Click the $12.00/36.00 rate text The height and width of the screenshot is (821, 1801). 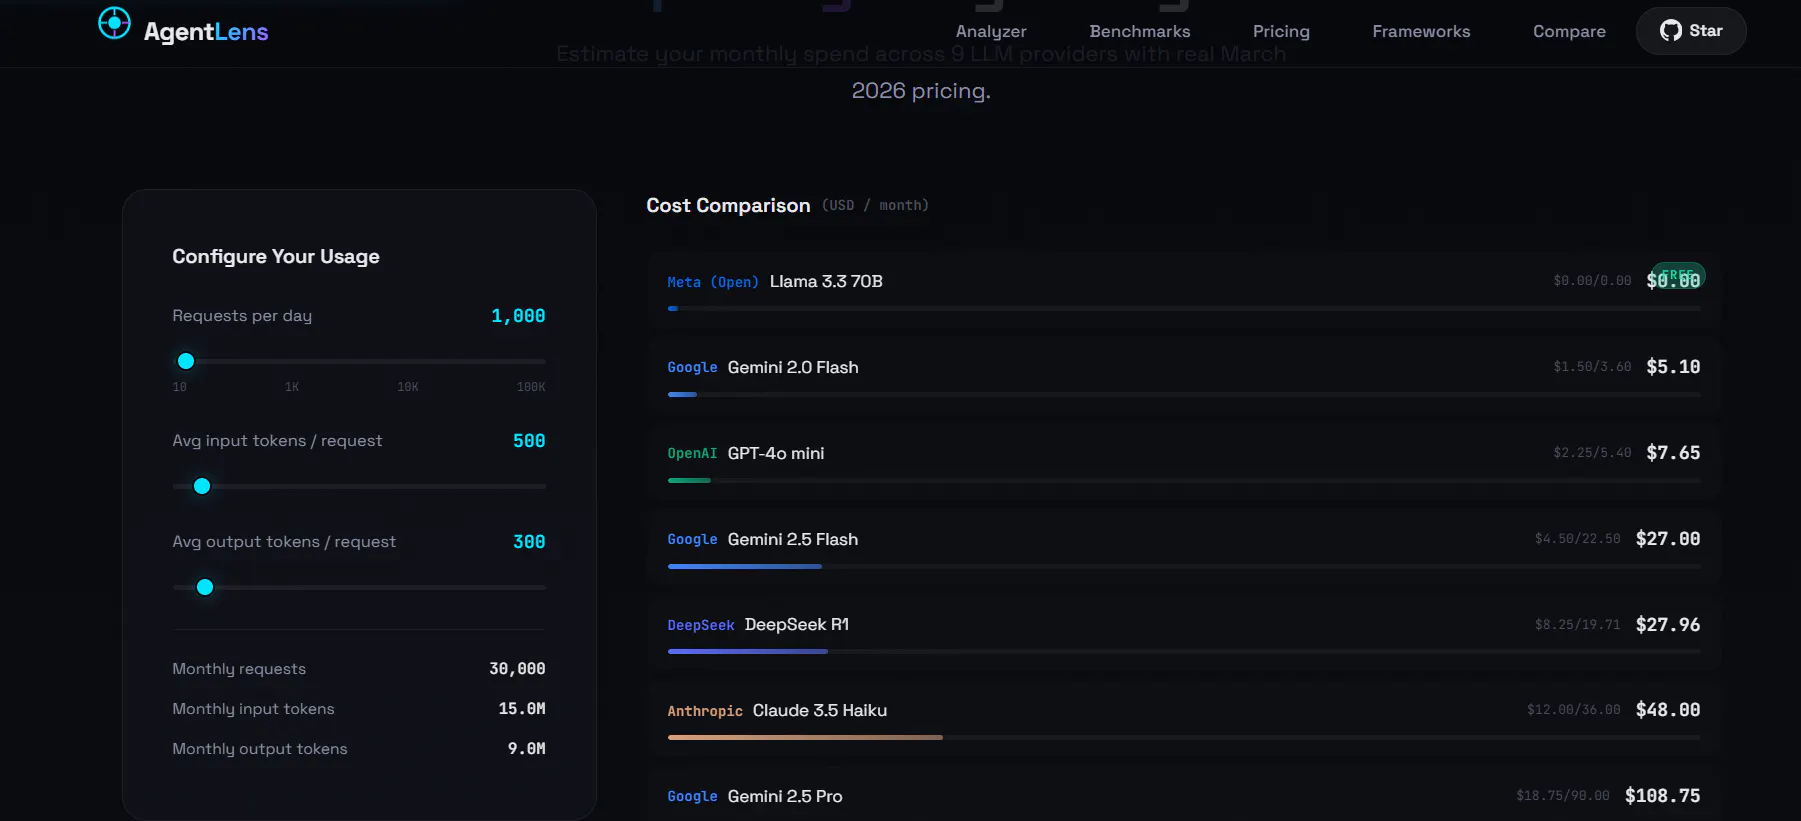click(x=1574, y=710)
